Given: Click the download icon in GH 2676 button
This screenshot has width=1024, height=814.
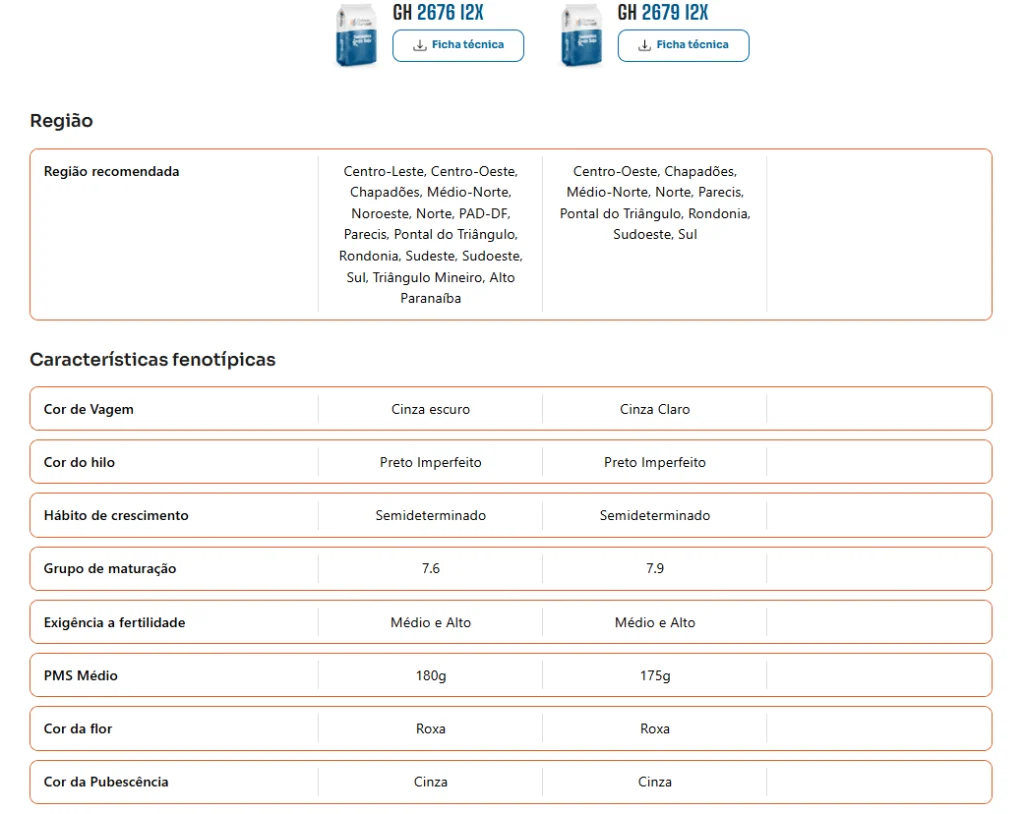Looking at the screenshot, I should [420, 45].
